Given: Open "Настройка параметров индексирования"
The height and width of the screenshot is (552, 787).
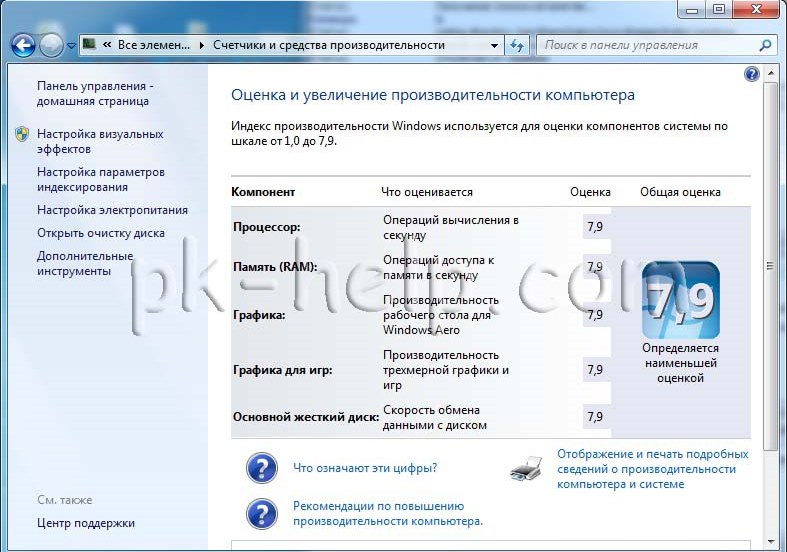Looking at the screenshot, I should [100, 180].
